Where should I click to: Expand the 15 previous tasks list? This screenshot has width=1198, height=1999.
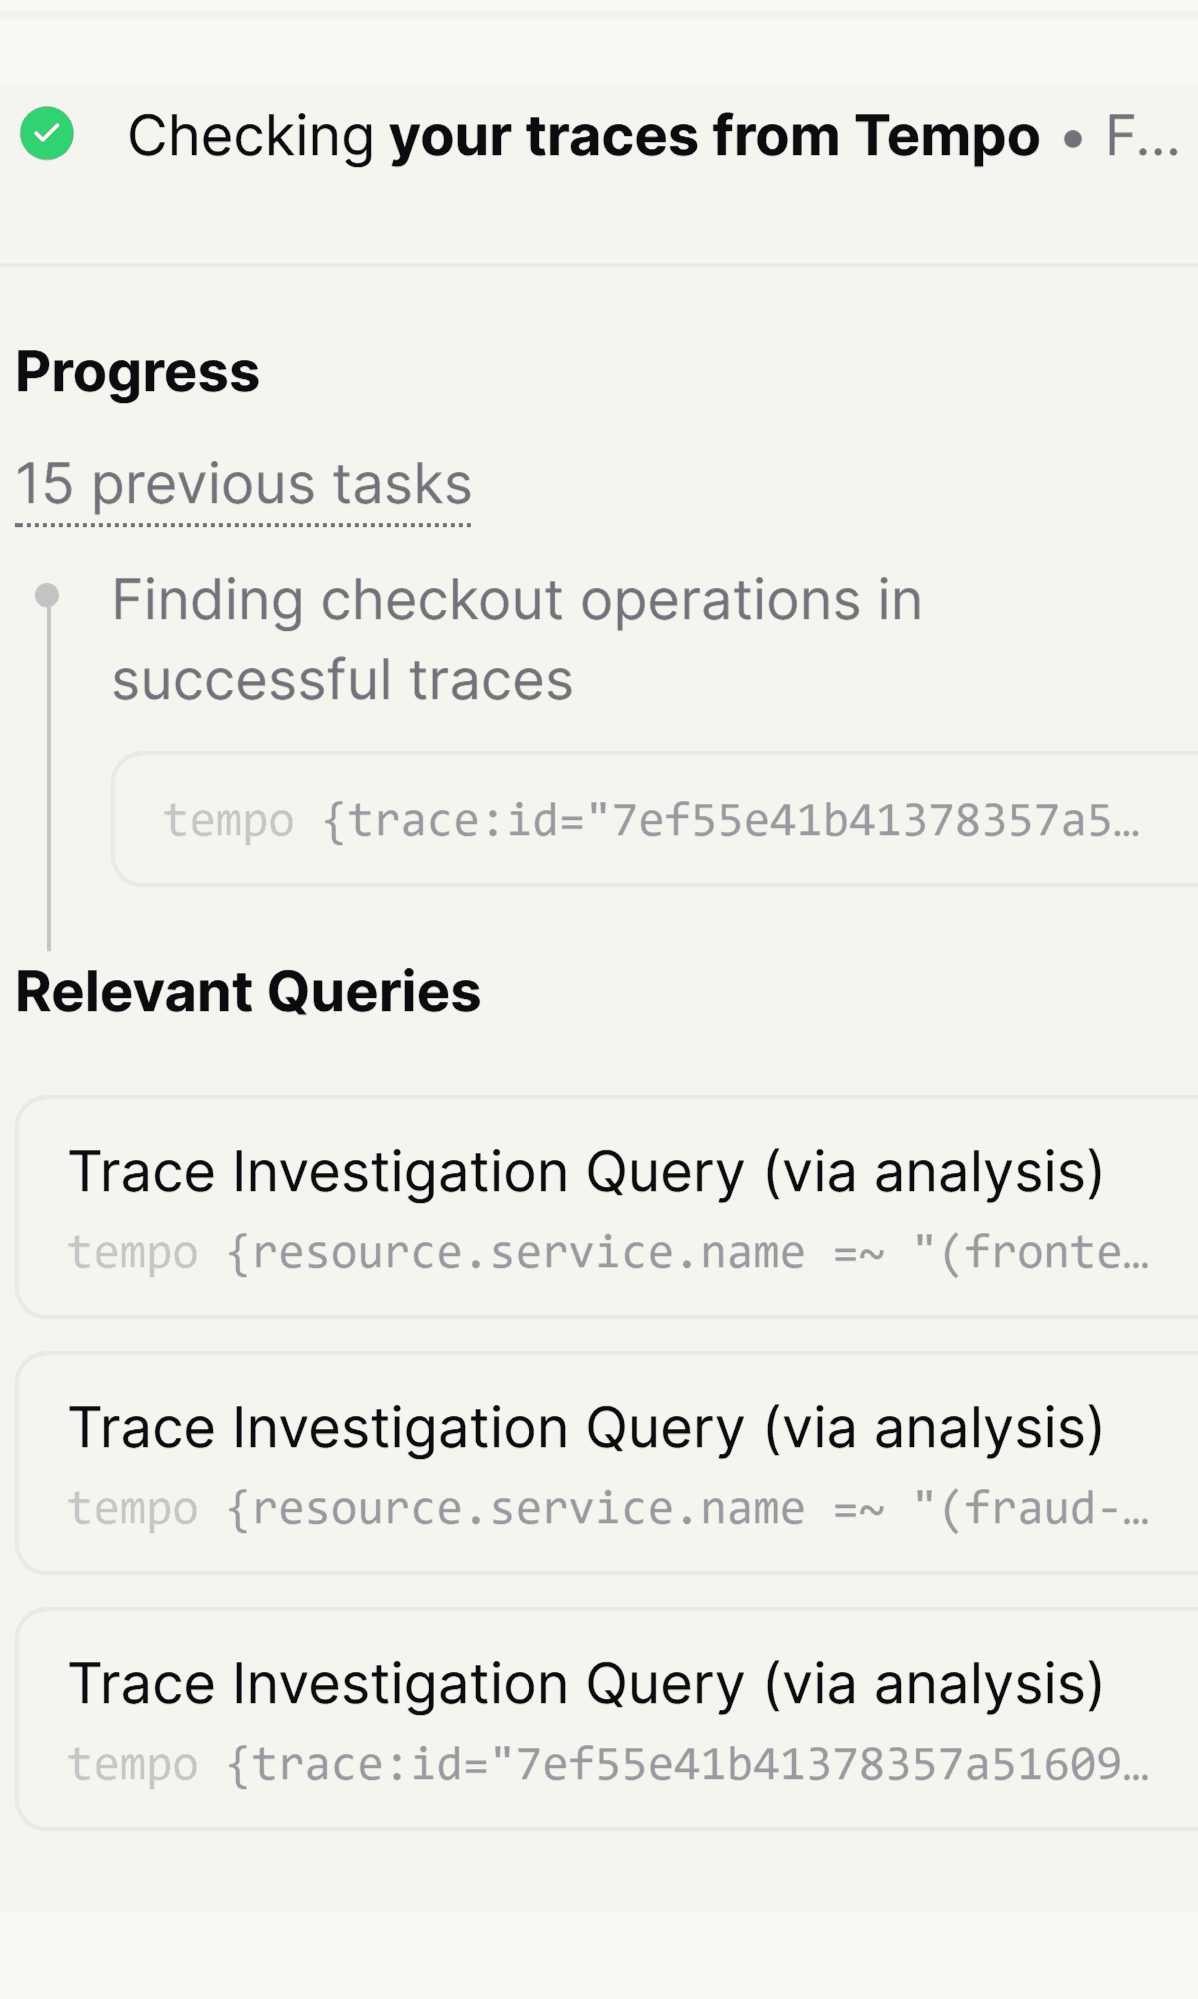click(244, 485)
